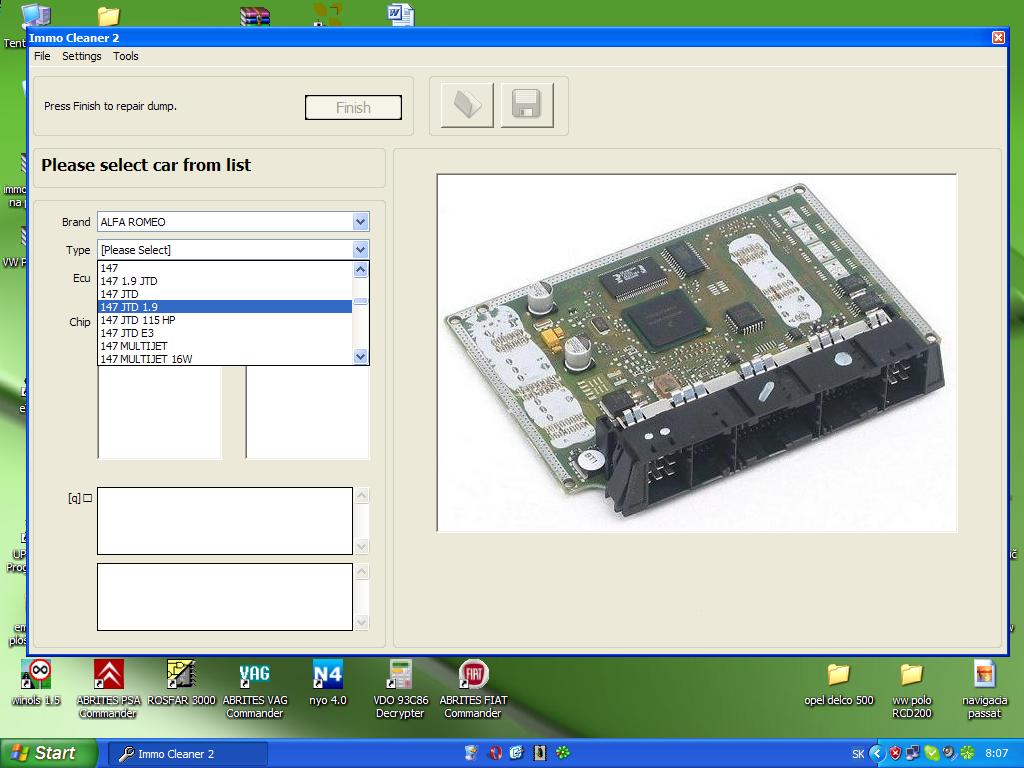Click the bottom empty text box
1024x768 pixels.
coord(225,597)
